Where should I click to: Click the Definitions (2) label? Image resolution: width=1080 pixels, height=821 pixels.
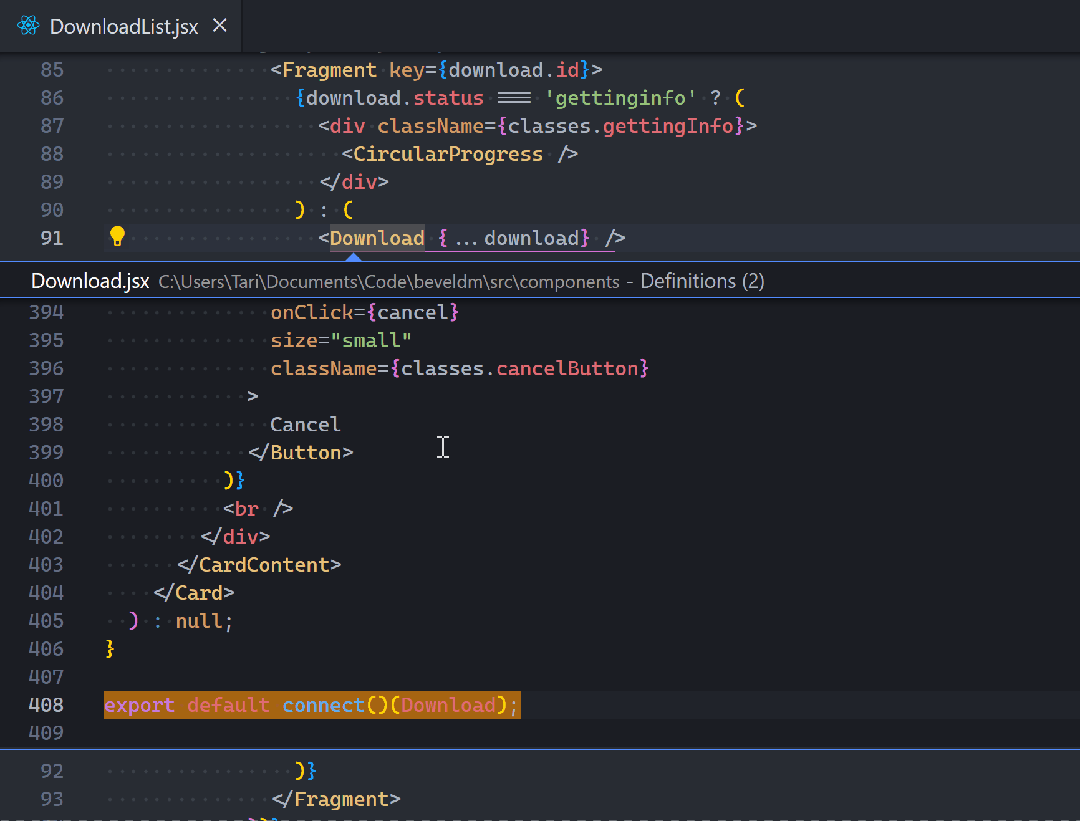pyautogui.click(x=702, y=281)
